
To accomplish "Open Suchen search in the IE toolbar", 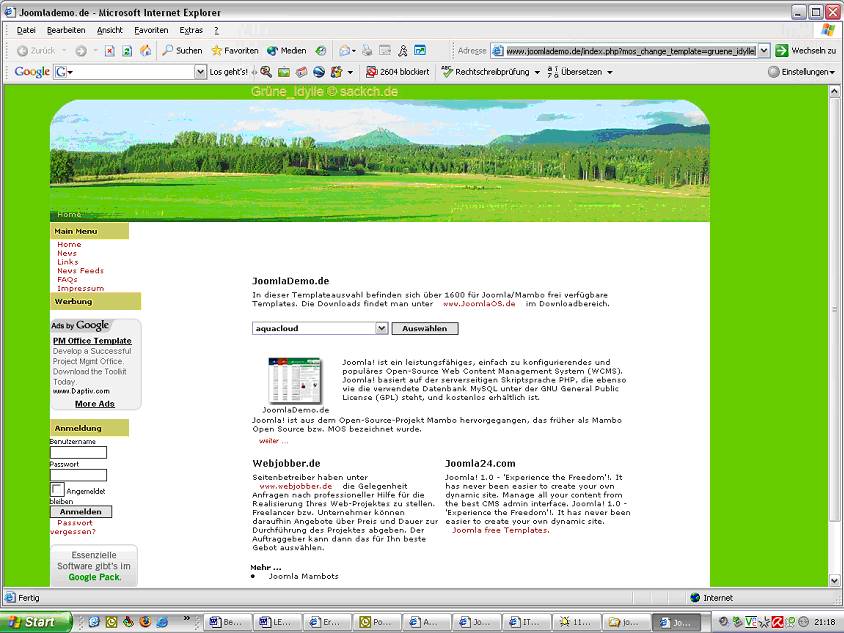I will pyautogui.click(x=182, y=51).
